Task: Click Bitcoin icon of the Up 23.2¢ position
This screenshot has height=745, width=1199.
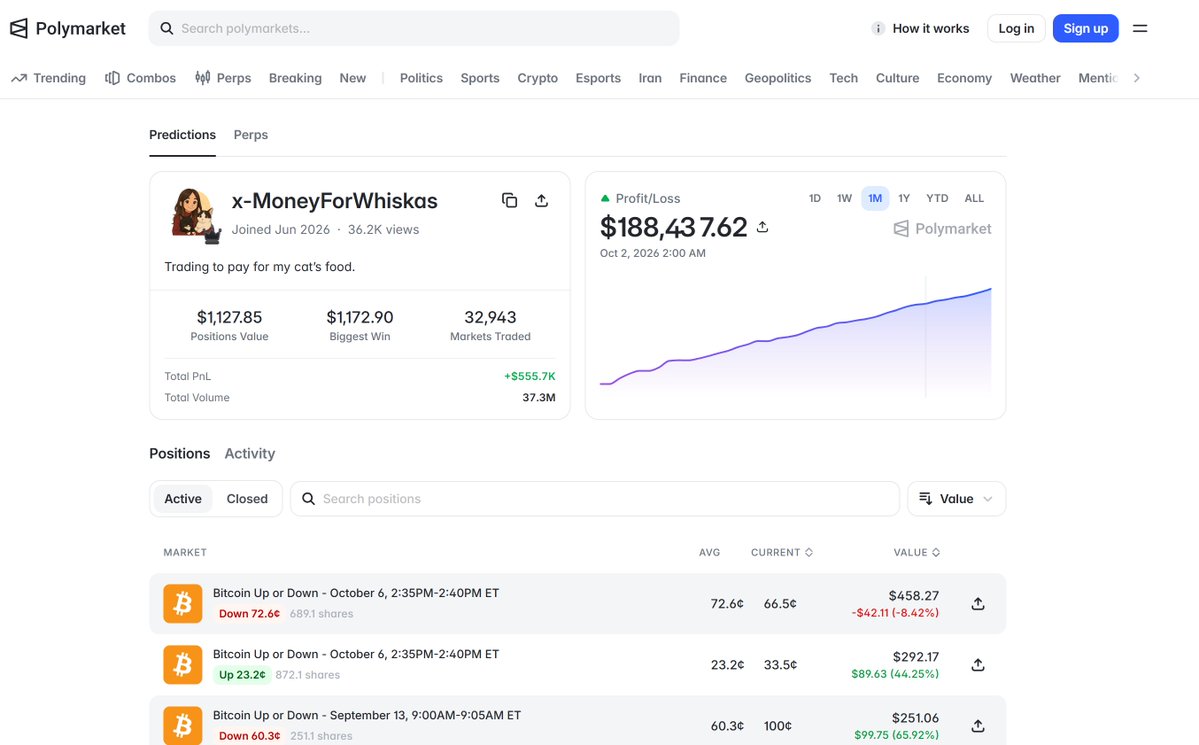Action: [183, 665]
